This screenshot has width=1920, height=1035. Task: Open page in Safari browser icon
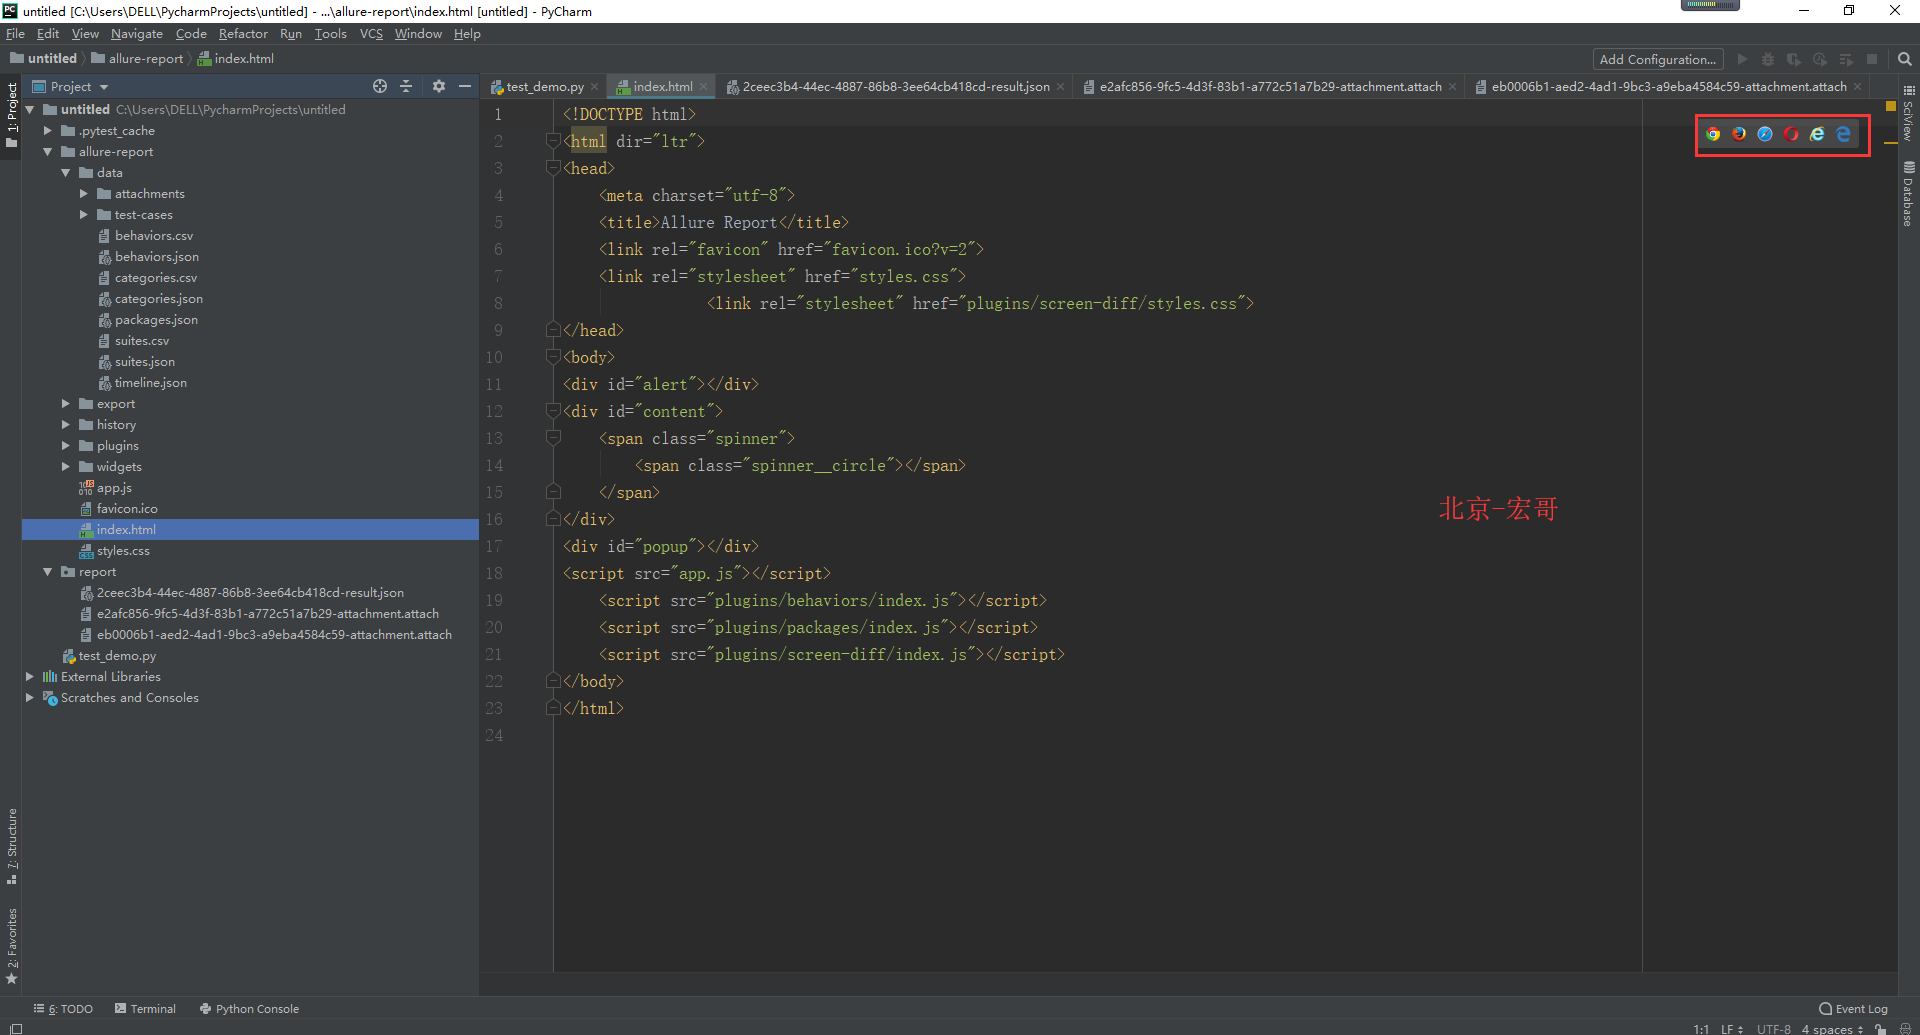pos(1765,134)
